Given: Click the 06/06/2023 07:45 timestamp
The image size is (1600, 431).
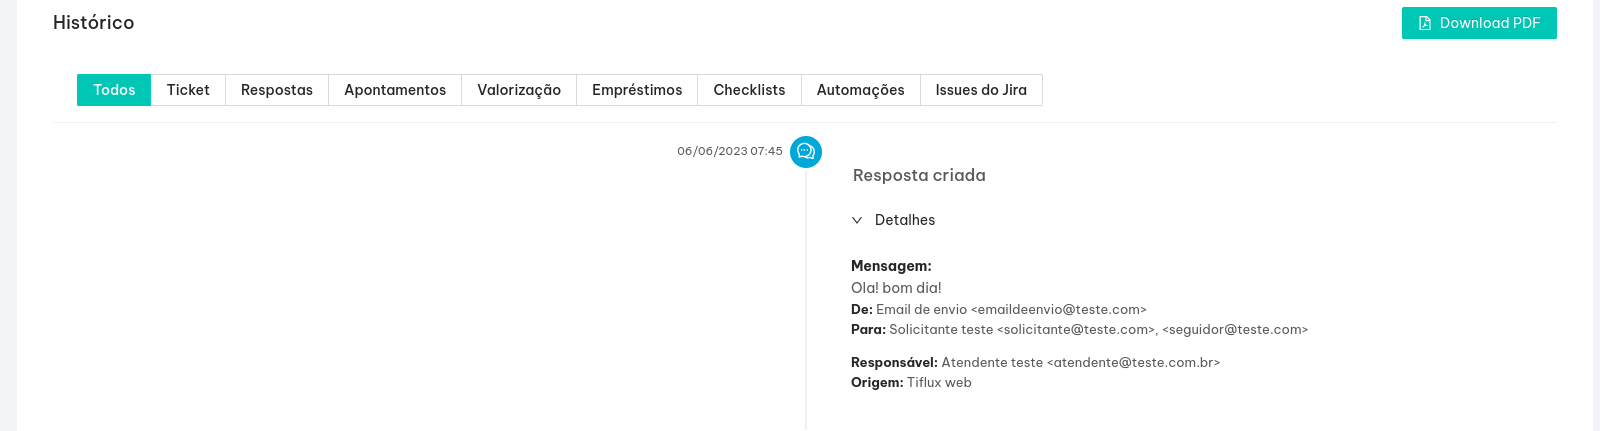Looking at the screenshot, I should 730,151.
